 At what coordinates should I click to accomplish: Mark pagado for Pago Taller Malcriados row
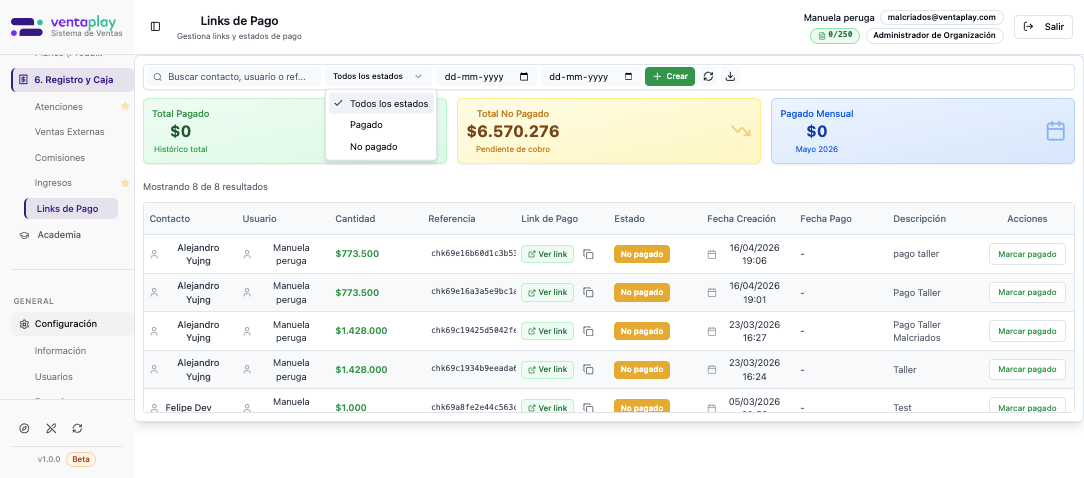[1027, 331]
